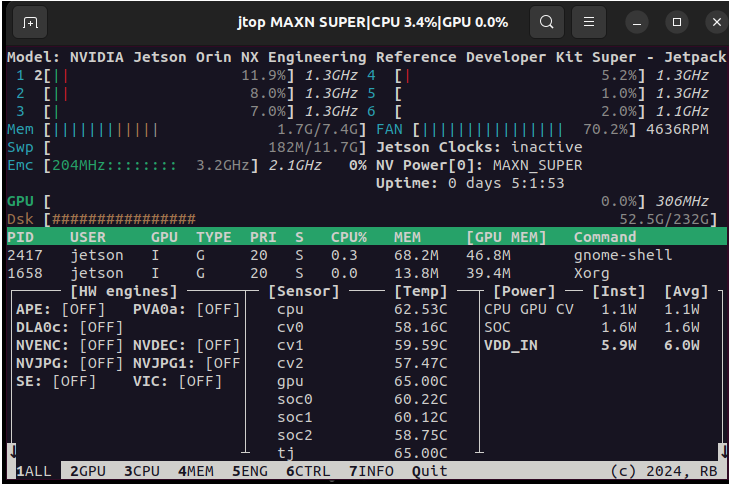The image size is (736, 491).
Task: Click the FAN speed bar
Action: [495, 129]
